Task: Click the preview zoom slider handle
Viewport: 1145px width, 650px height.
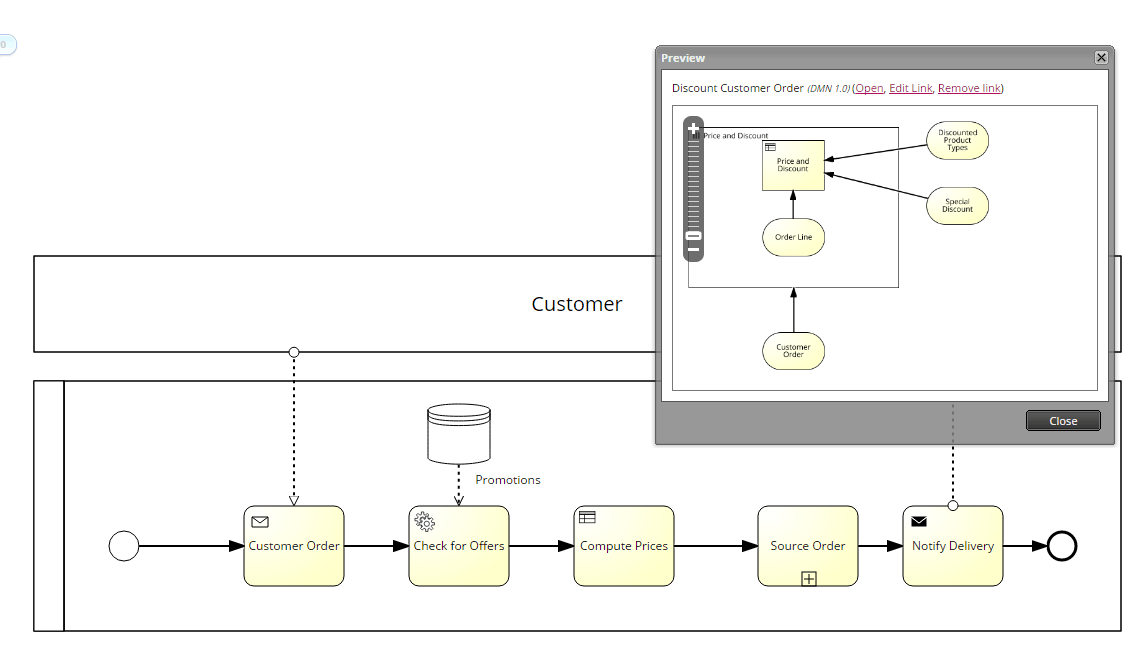Action: (694, 236)
